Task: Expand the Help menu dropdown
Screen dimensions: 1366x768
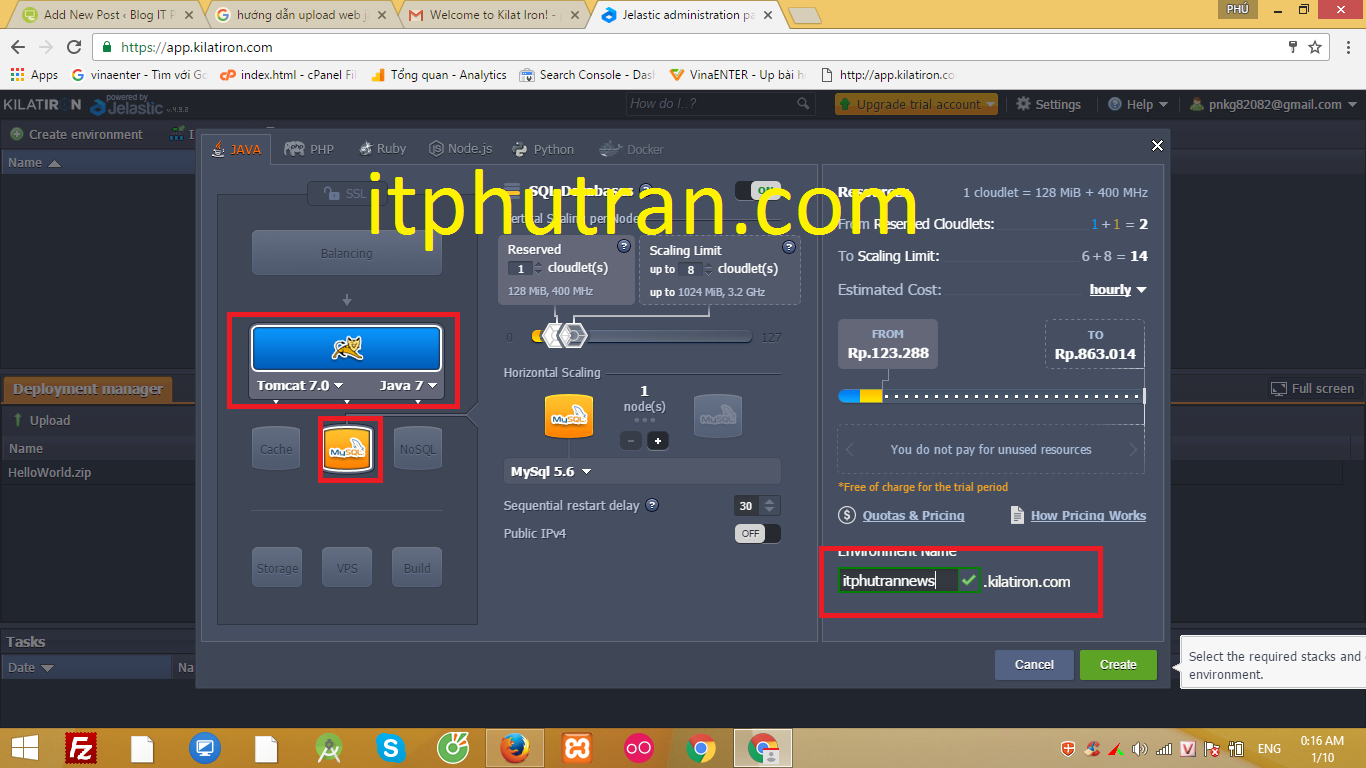Action: [1138, 104]
